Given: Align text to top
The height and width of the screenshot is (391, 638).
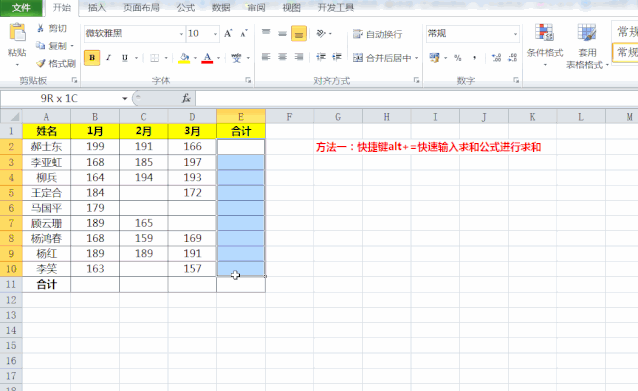Looking at the screenshot, I should tap(266, 33).
